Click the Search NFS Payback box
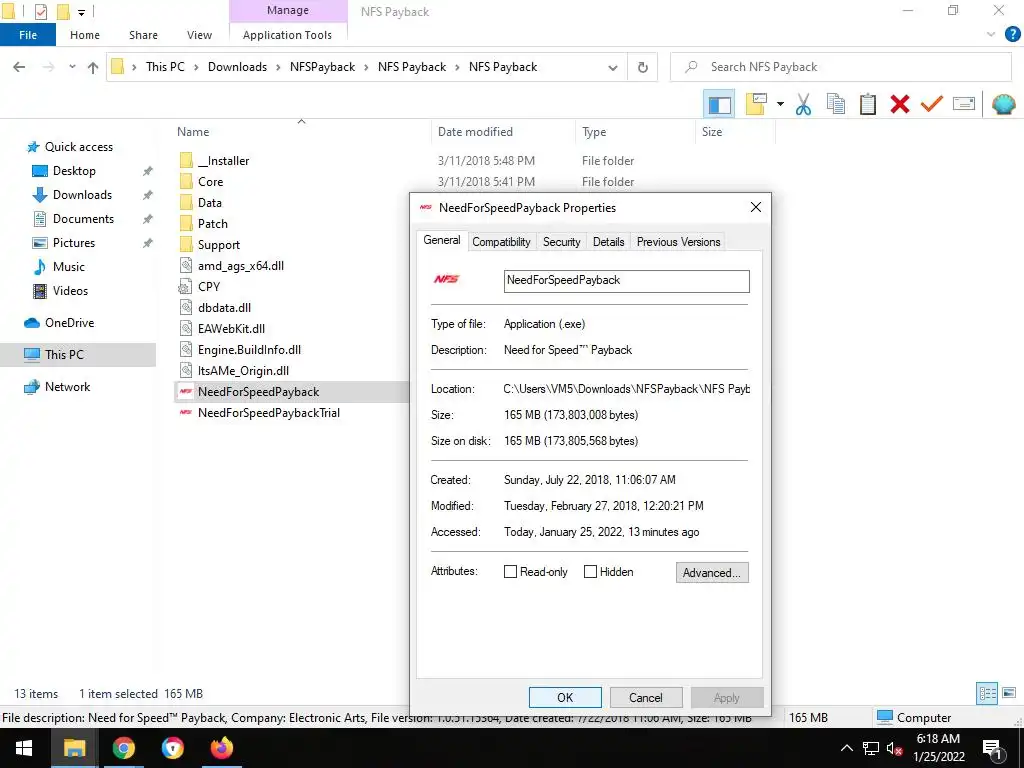 tap(841, 67)
